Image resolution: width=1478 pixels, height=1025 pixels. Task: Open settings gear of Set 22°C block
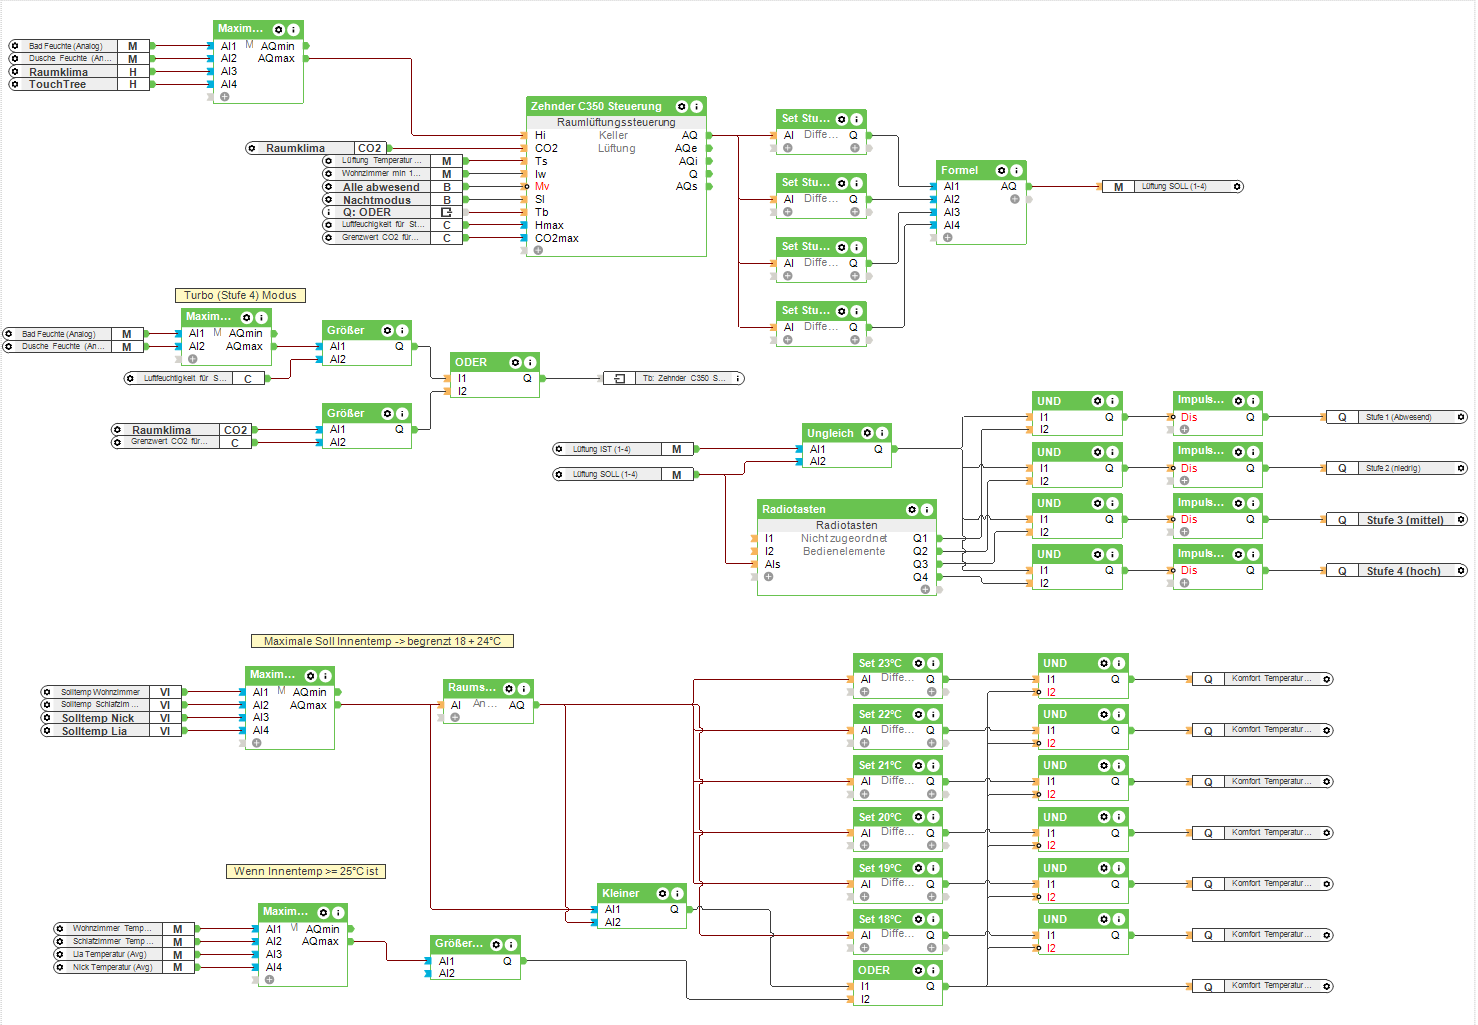tap(918, 714)
